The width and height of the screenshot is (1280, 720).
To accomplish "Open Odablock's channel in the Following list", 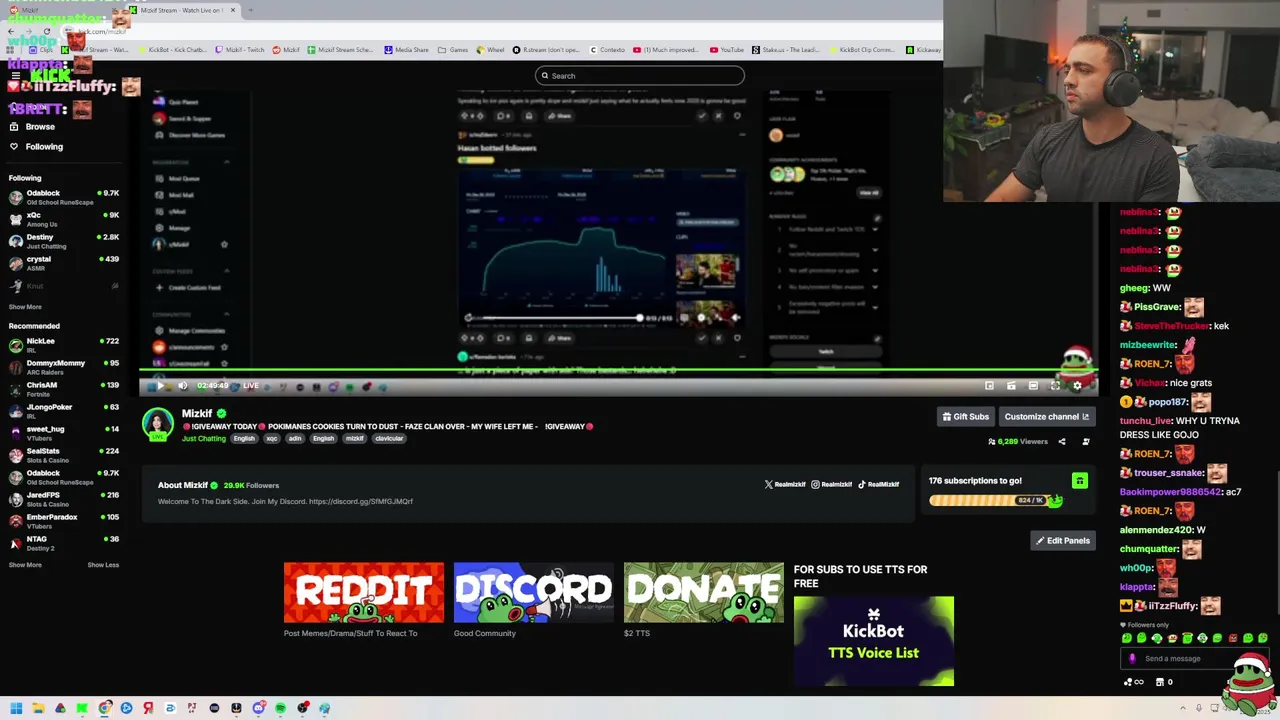I will (63, 197).
